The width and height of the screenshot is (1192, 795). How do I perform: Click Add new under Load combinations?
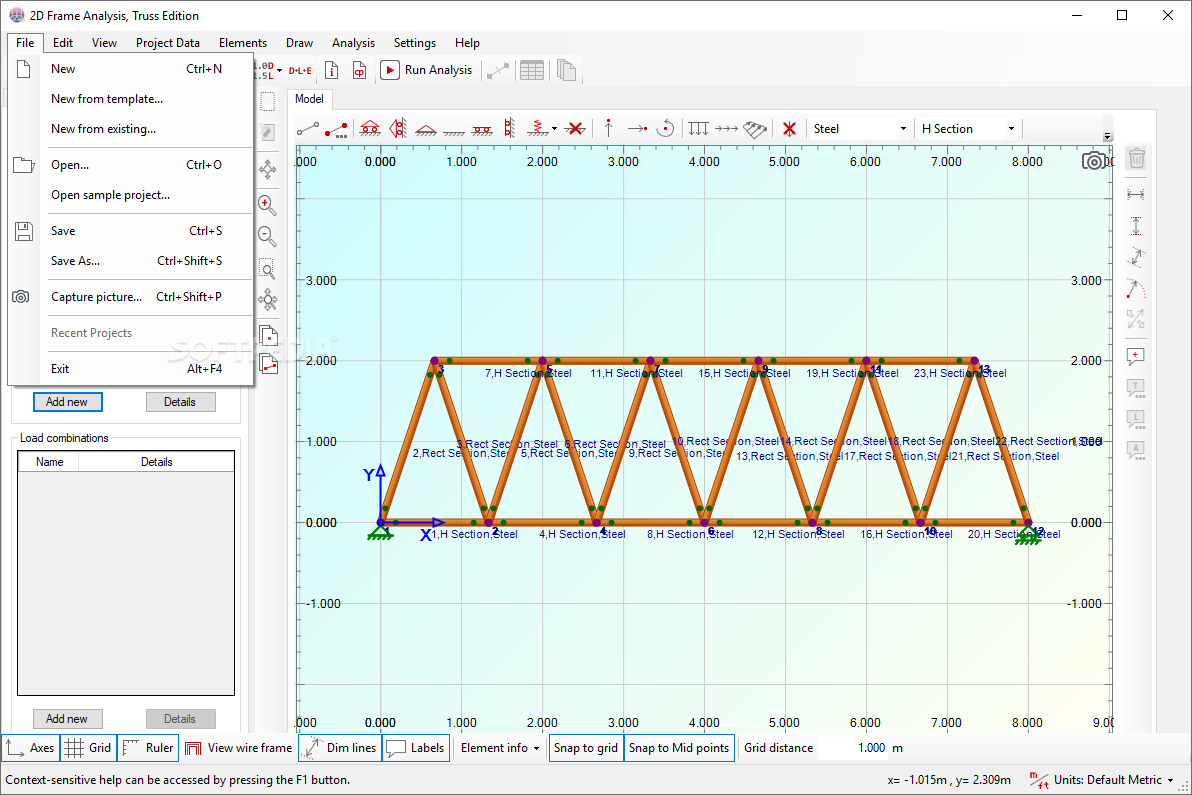(x=67, y=719)
